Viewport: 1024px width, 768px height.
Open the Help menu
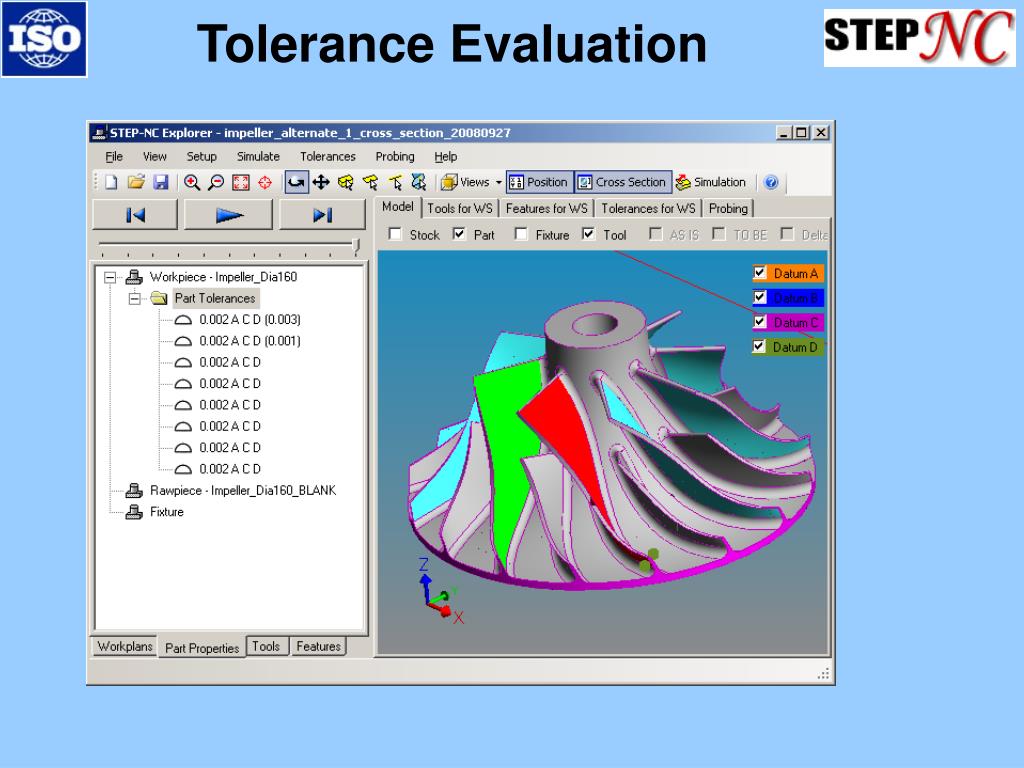click(445, 157)
